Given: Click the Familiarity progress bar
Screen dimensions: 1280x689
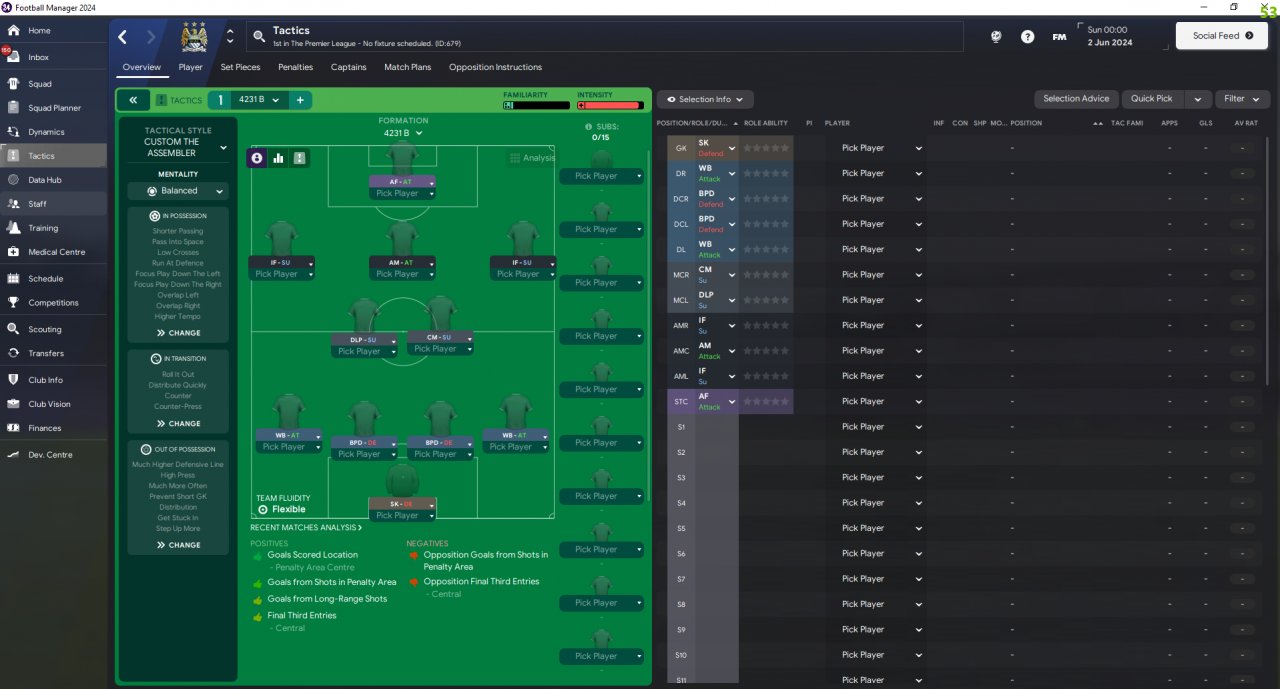Looking at the screenshot, I should [x=537, y=105].
